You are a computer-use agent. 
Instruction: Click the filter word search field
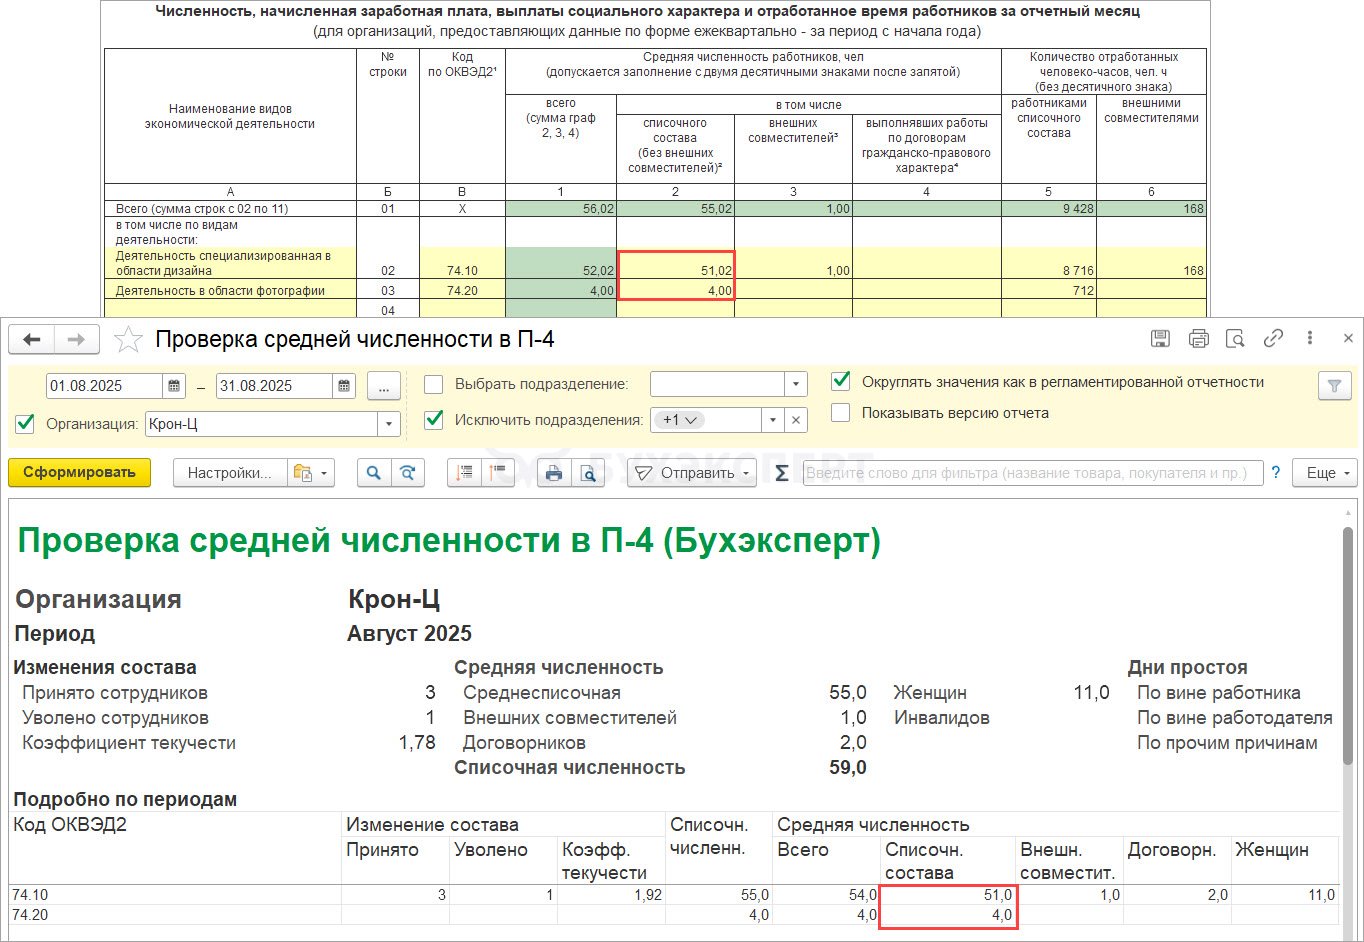pyautogui.click(x=1032, y=473)
